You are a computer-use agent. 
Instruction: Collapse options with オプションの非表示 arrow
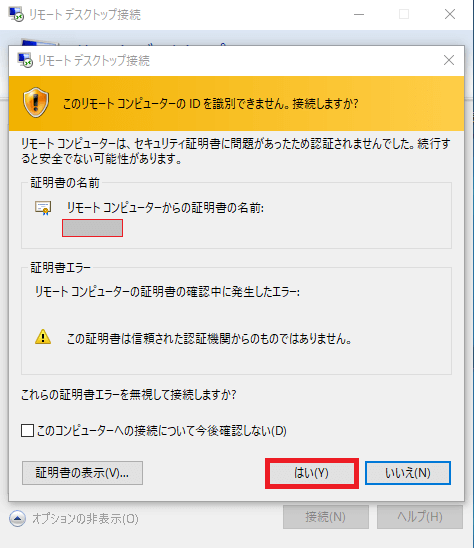pos(17,519)
